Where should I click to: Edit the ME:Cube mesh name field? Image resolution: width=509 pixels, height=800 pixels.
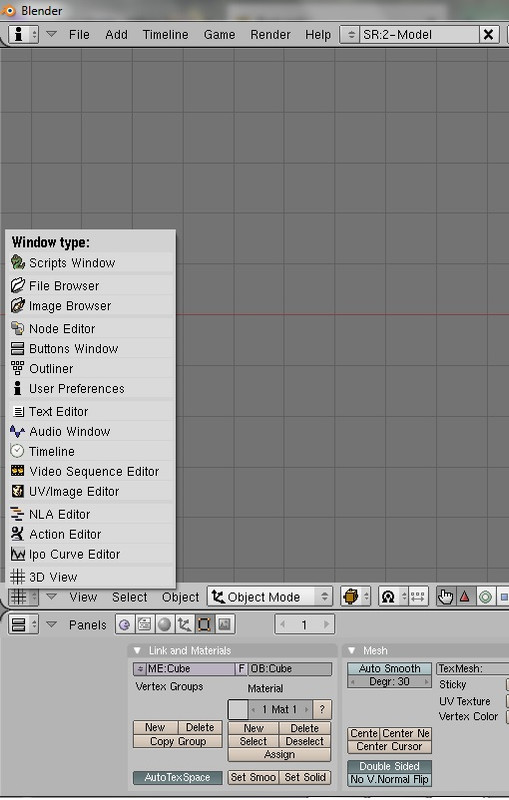point(190,668)
